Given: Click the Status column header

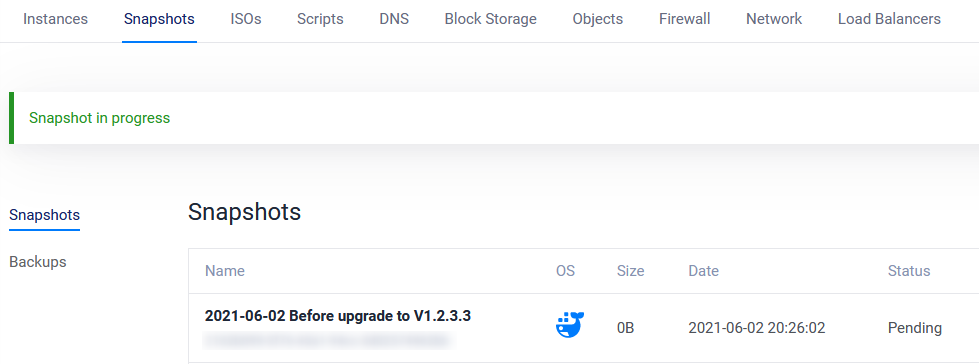Looking at the screenshot, I should pyautogui.click(x=909, y=271).
